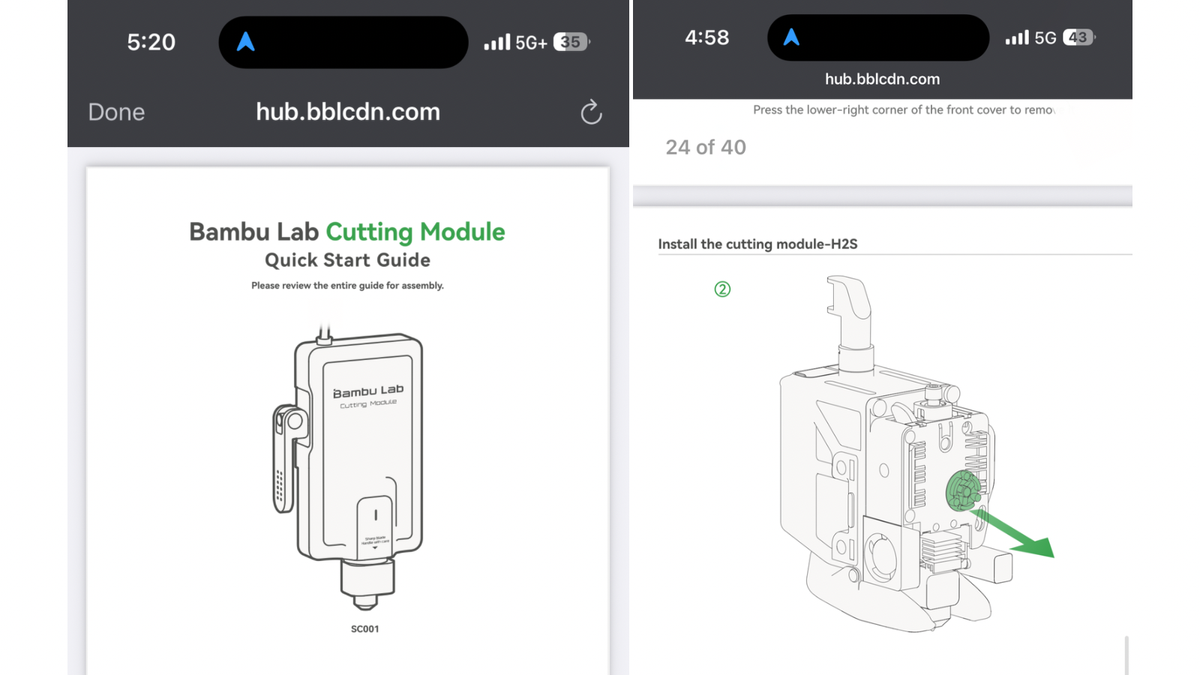The image size is (1200, 675).
Task: Open the hub.bblcdn.com address bar
Action: click(347, 112)
